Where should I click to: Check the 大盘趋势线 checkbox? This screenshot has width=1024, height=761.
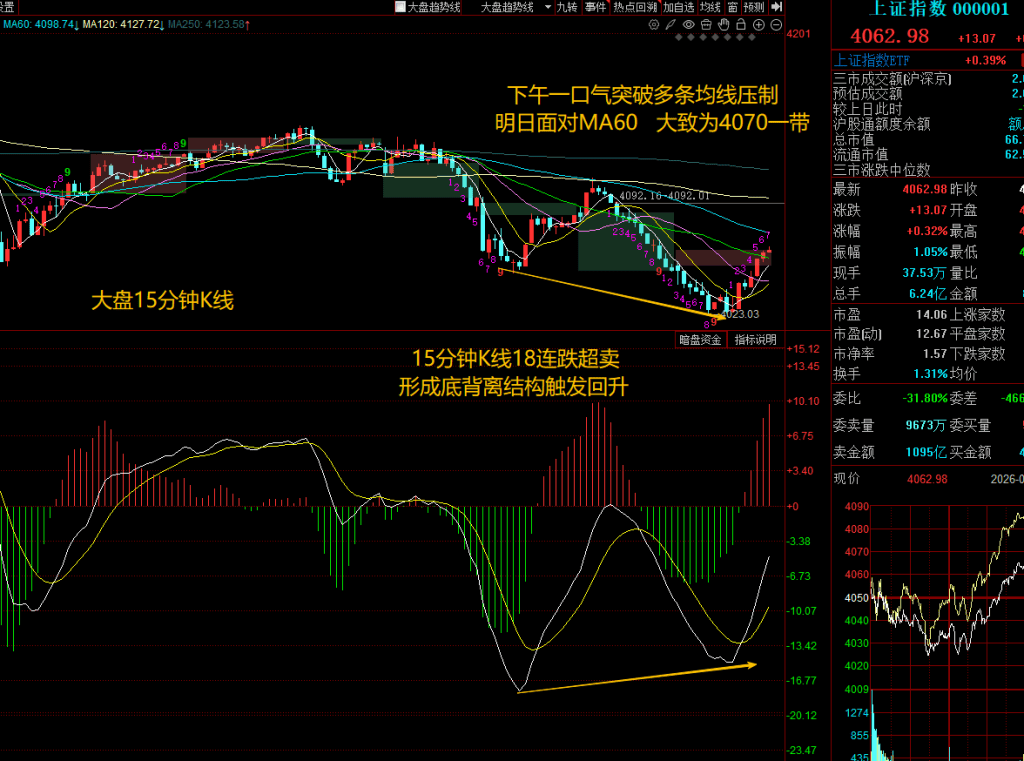(x=400, y=7)
